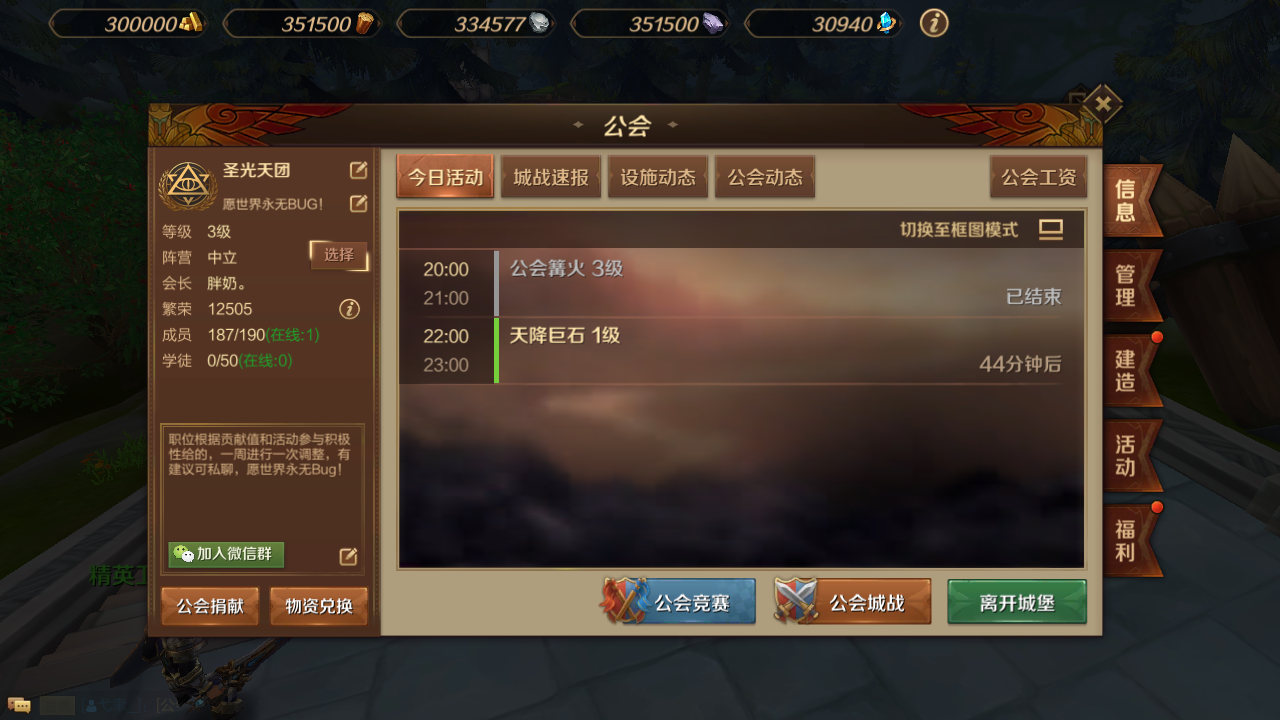Click the blue crystal resource icon

coord(886,24)
